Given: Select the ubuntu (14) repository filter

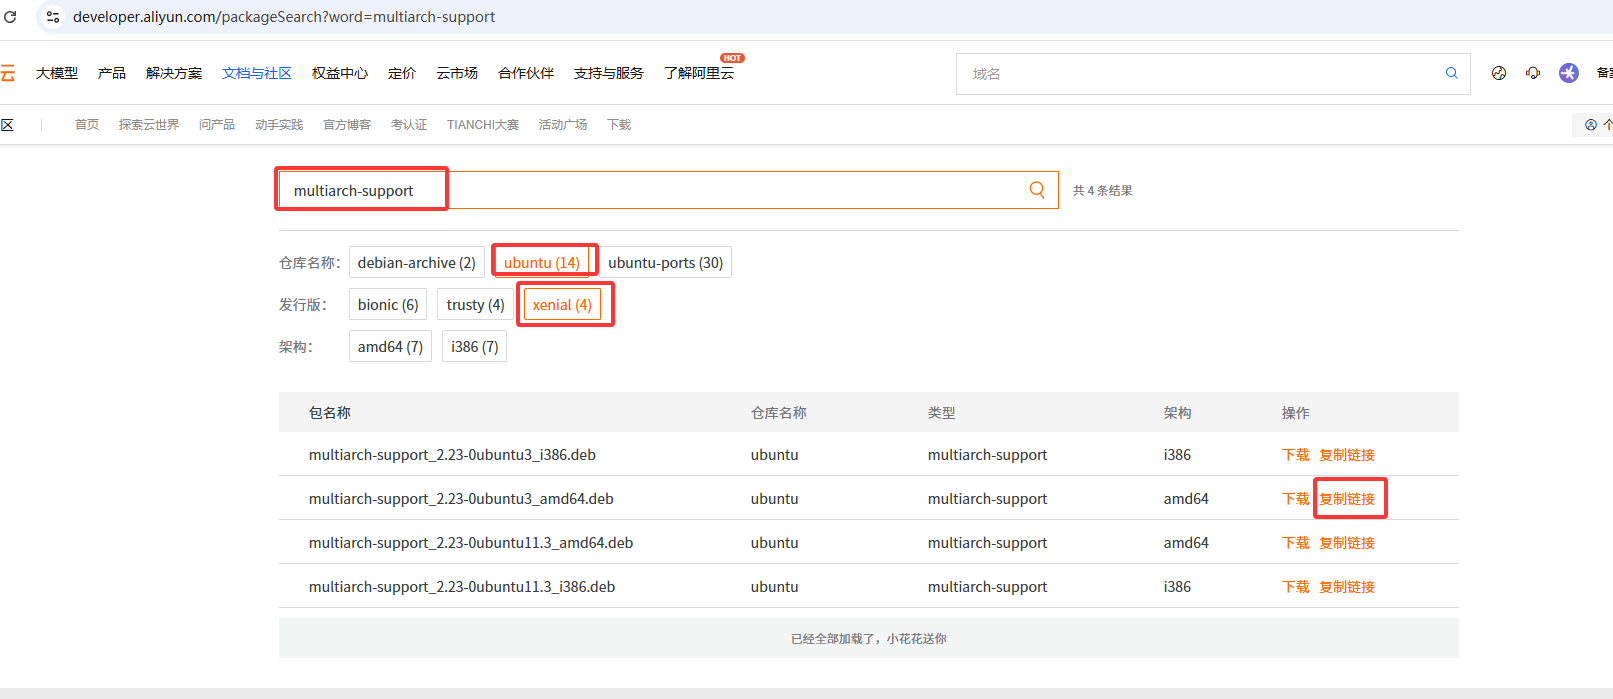Looking at the screenshot, I should pyautogui.click(x=542, y=262).
